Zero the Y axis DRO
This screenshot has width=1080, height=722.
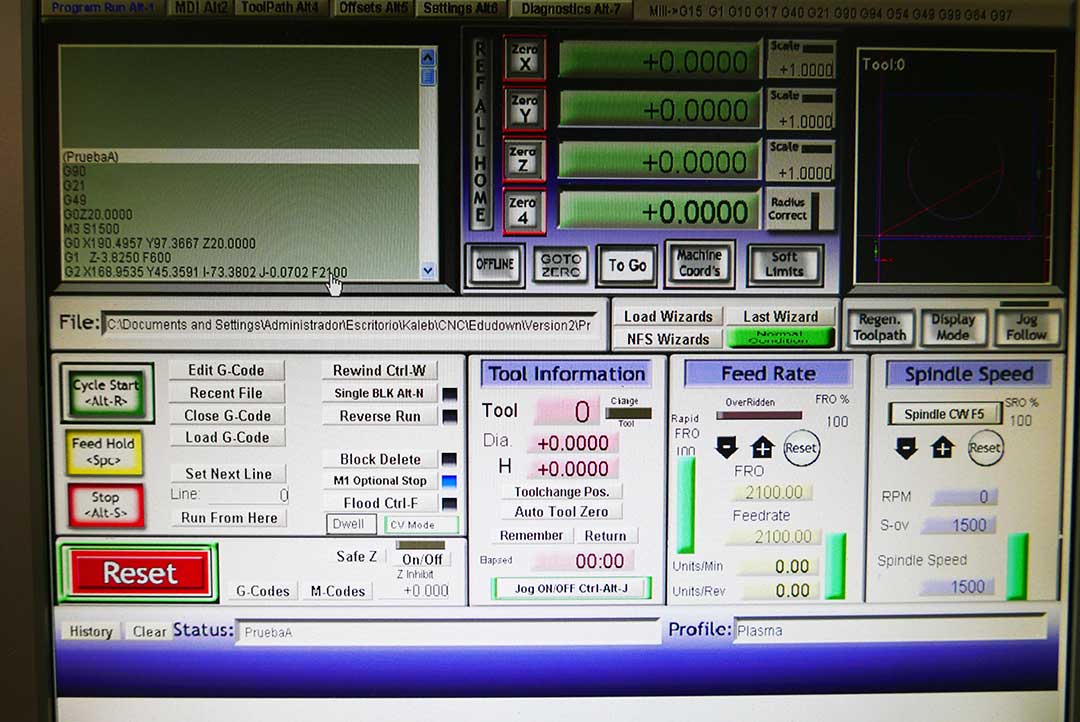point(524,109)
